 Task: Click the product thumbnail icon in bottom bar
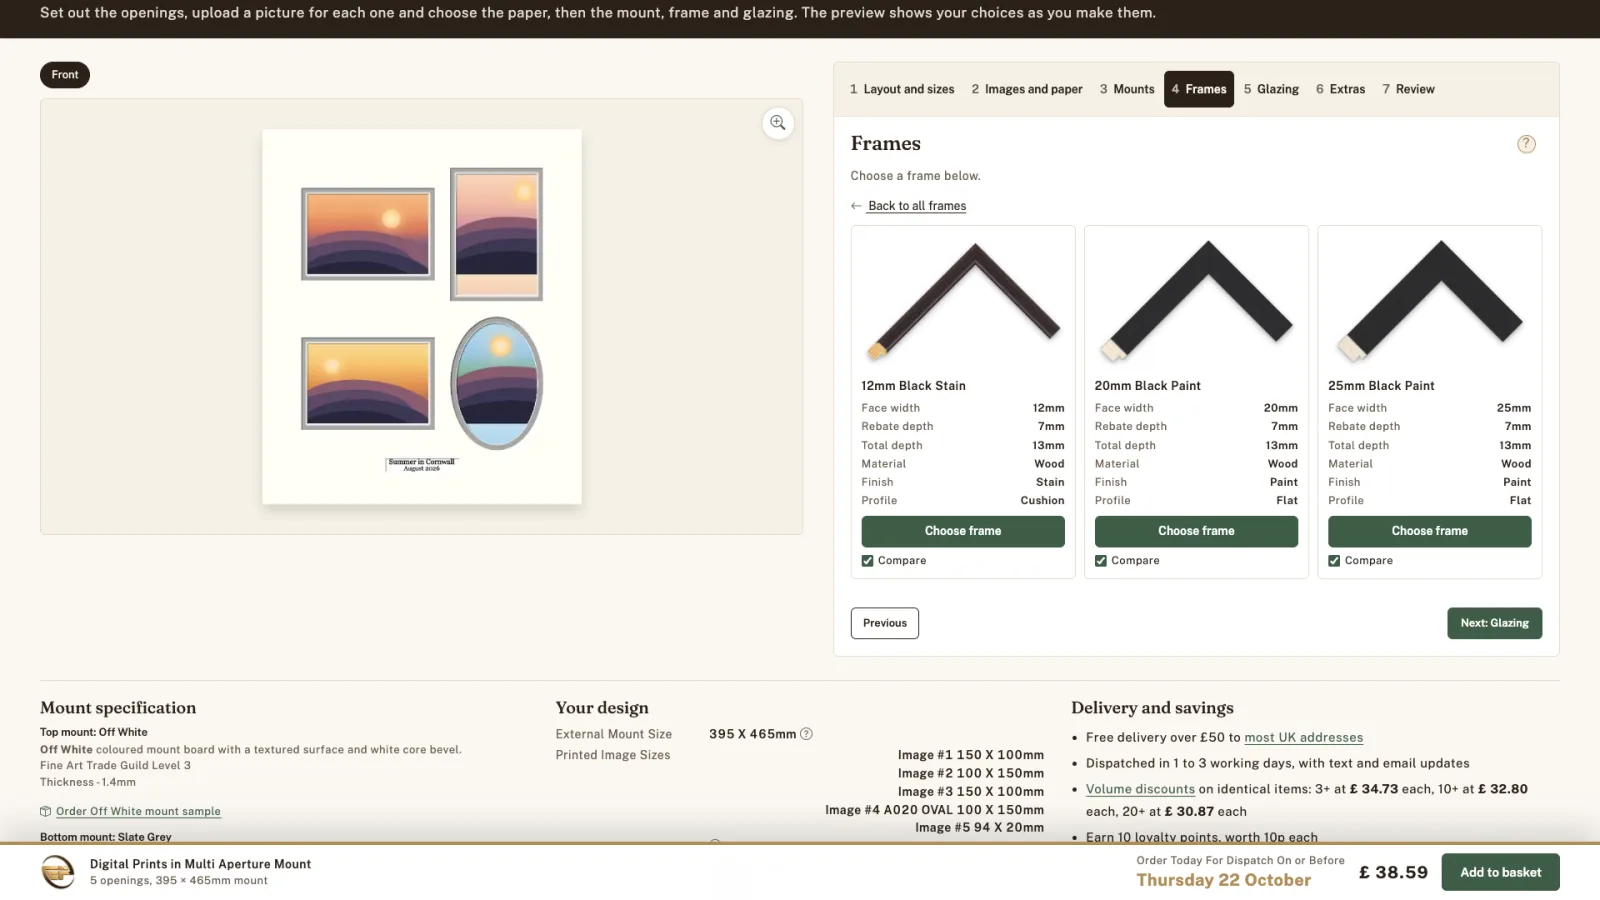[58, 872]
